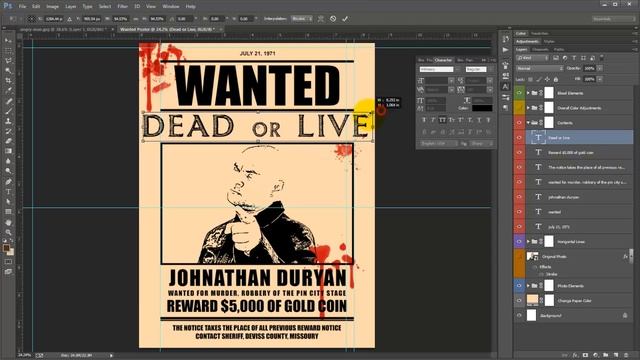Hide the Contents group
The height and width of the screenshot is (360, 640).
pos(519,122)
